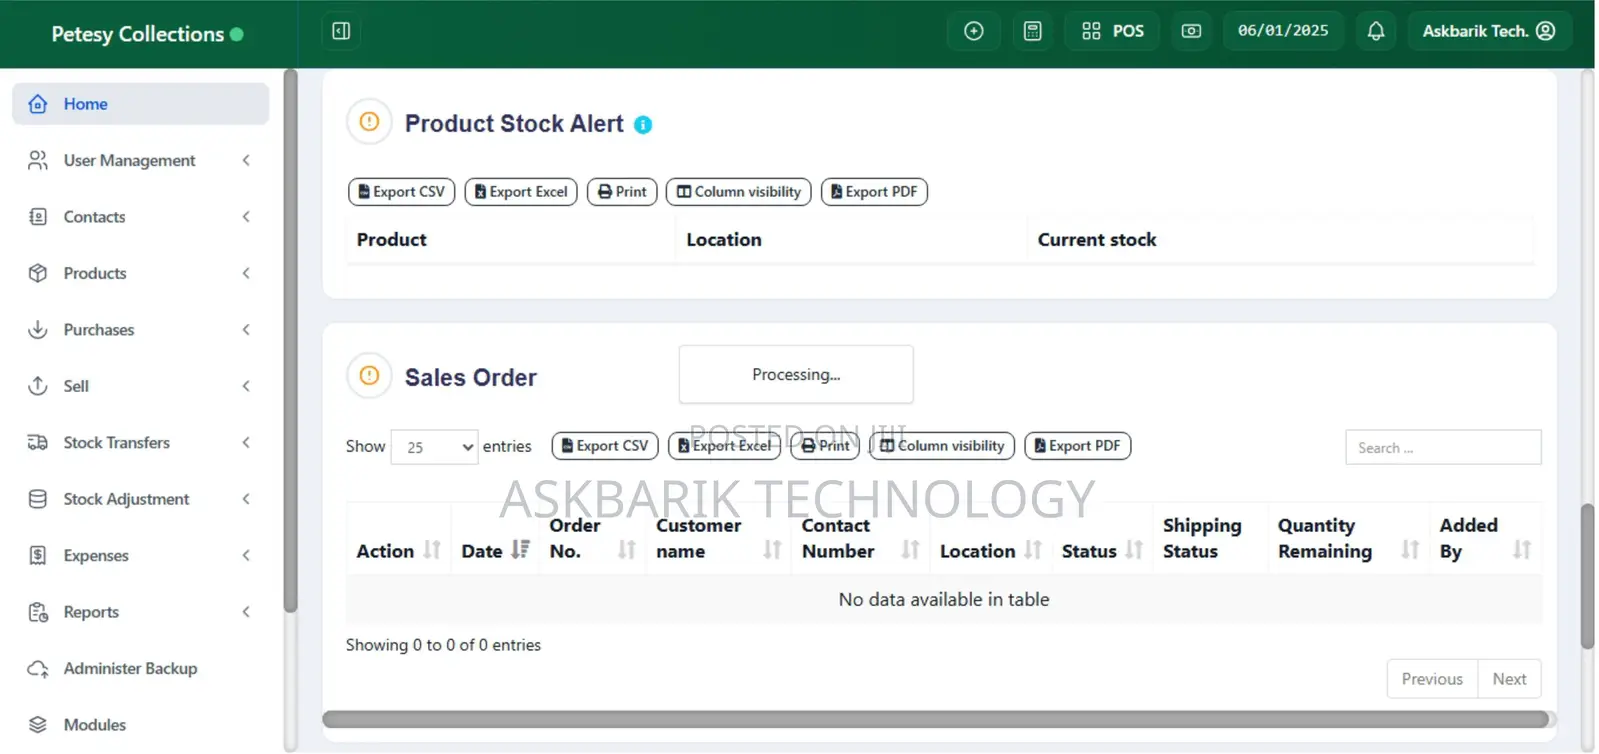Sort by Added By column arrows

pyautogui.click(x=1522, y=550)
